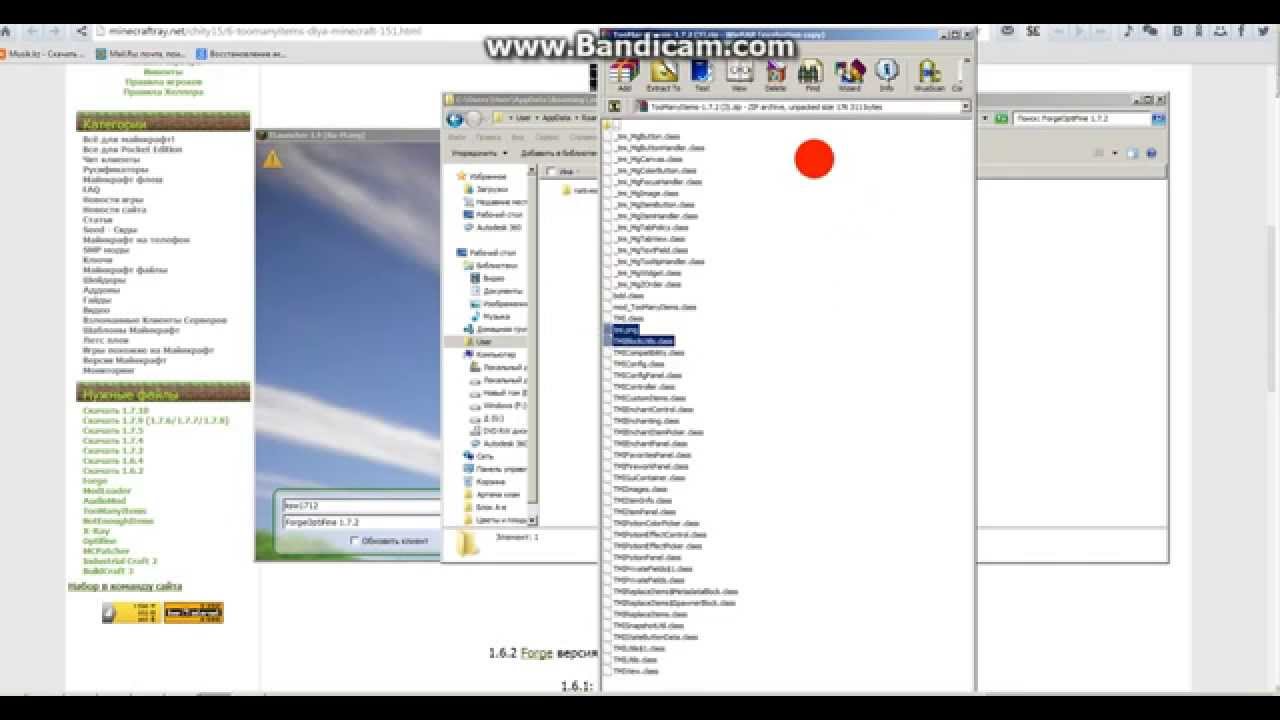Click the launcher username input field
1280x720 pixels.
coord(361,505)
